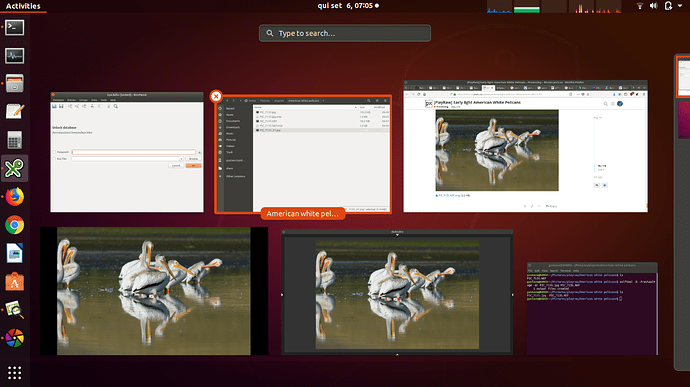Switch to the terminal window thumbnail
The width and height of the screenshot is (690, 387).
tap(592, 309)
